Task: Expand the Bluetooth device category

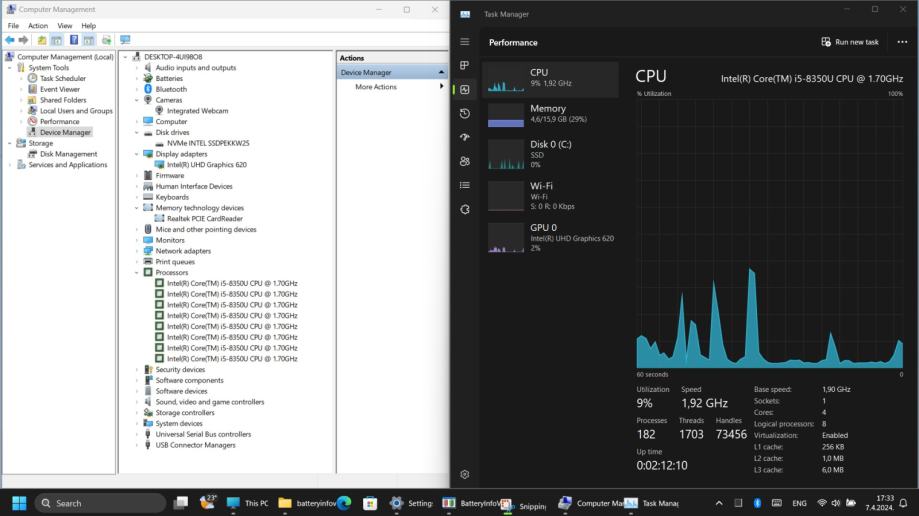Action: [x=137, y=89]
